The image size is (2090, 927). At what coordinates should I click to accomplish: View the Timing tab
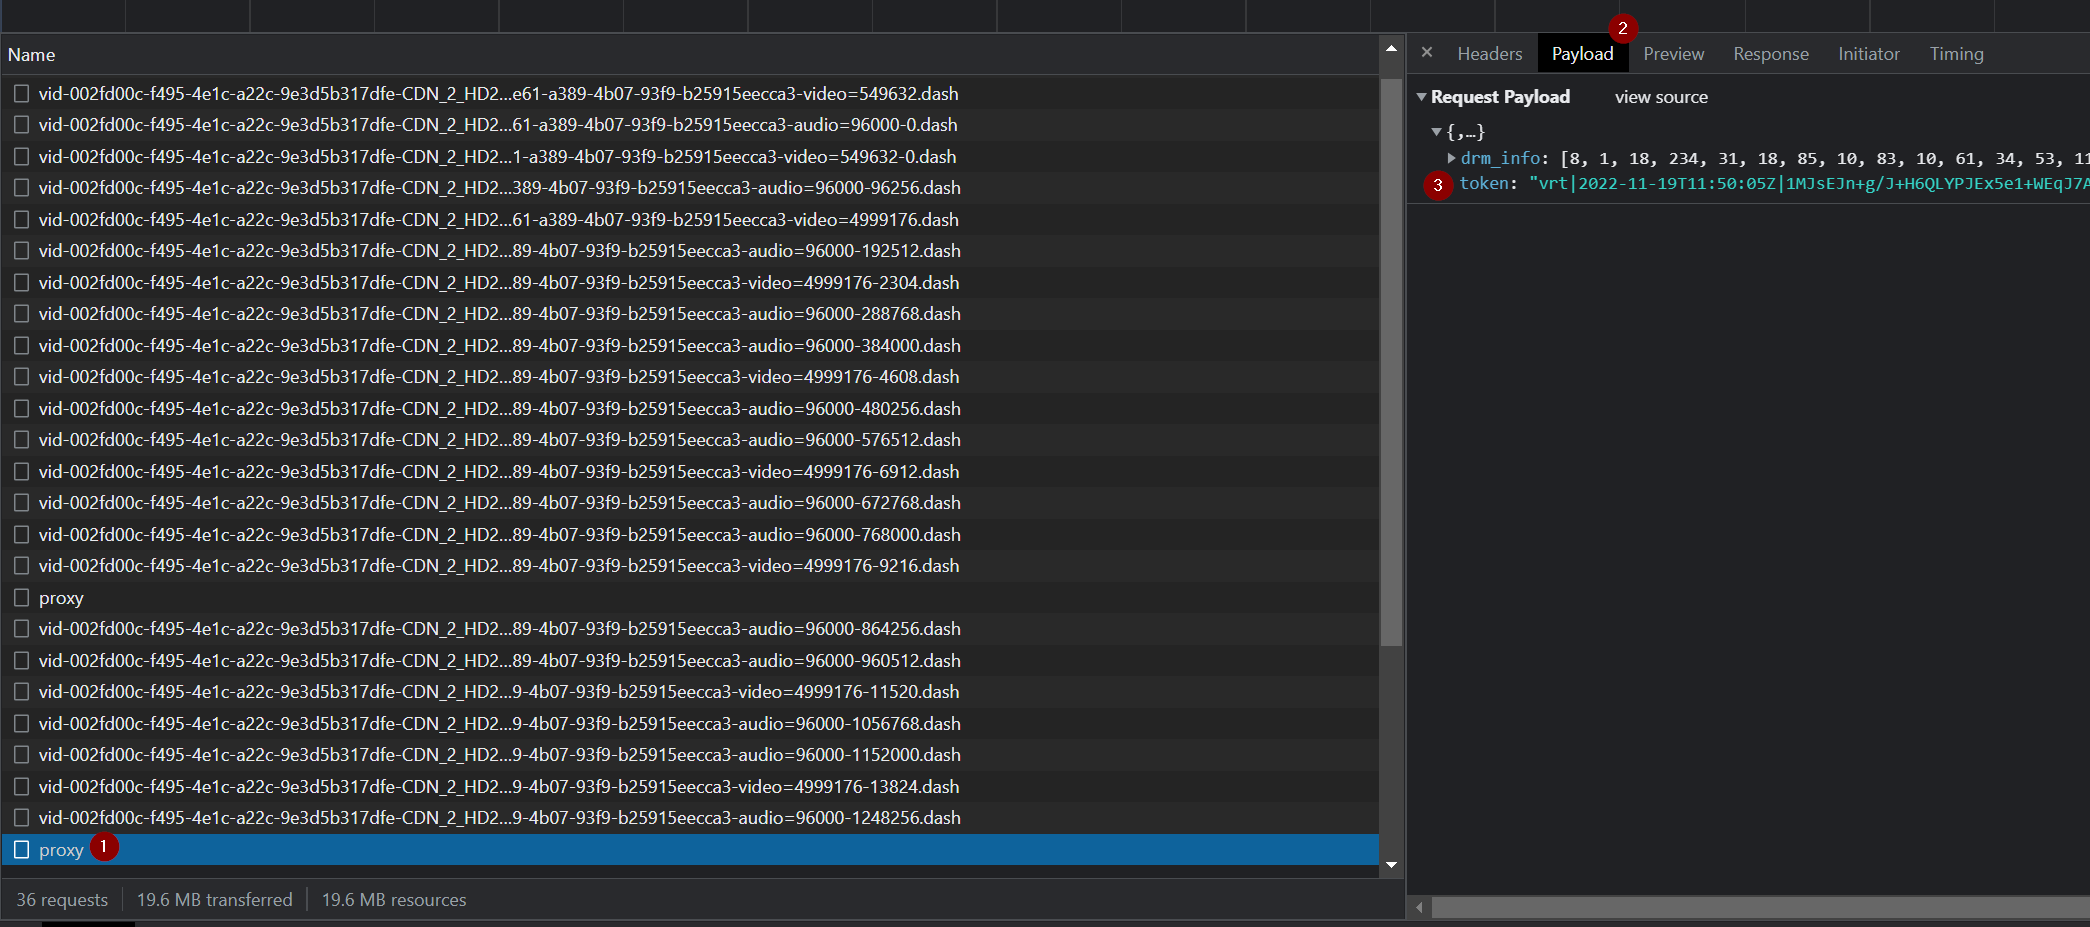point(1957,54)
